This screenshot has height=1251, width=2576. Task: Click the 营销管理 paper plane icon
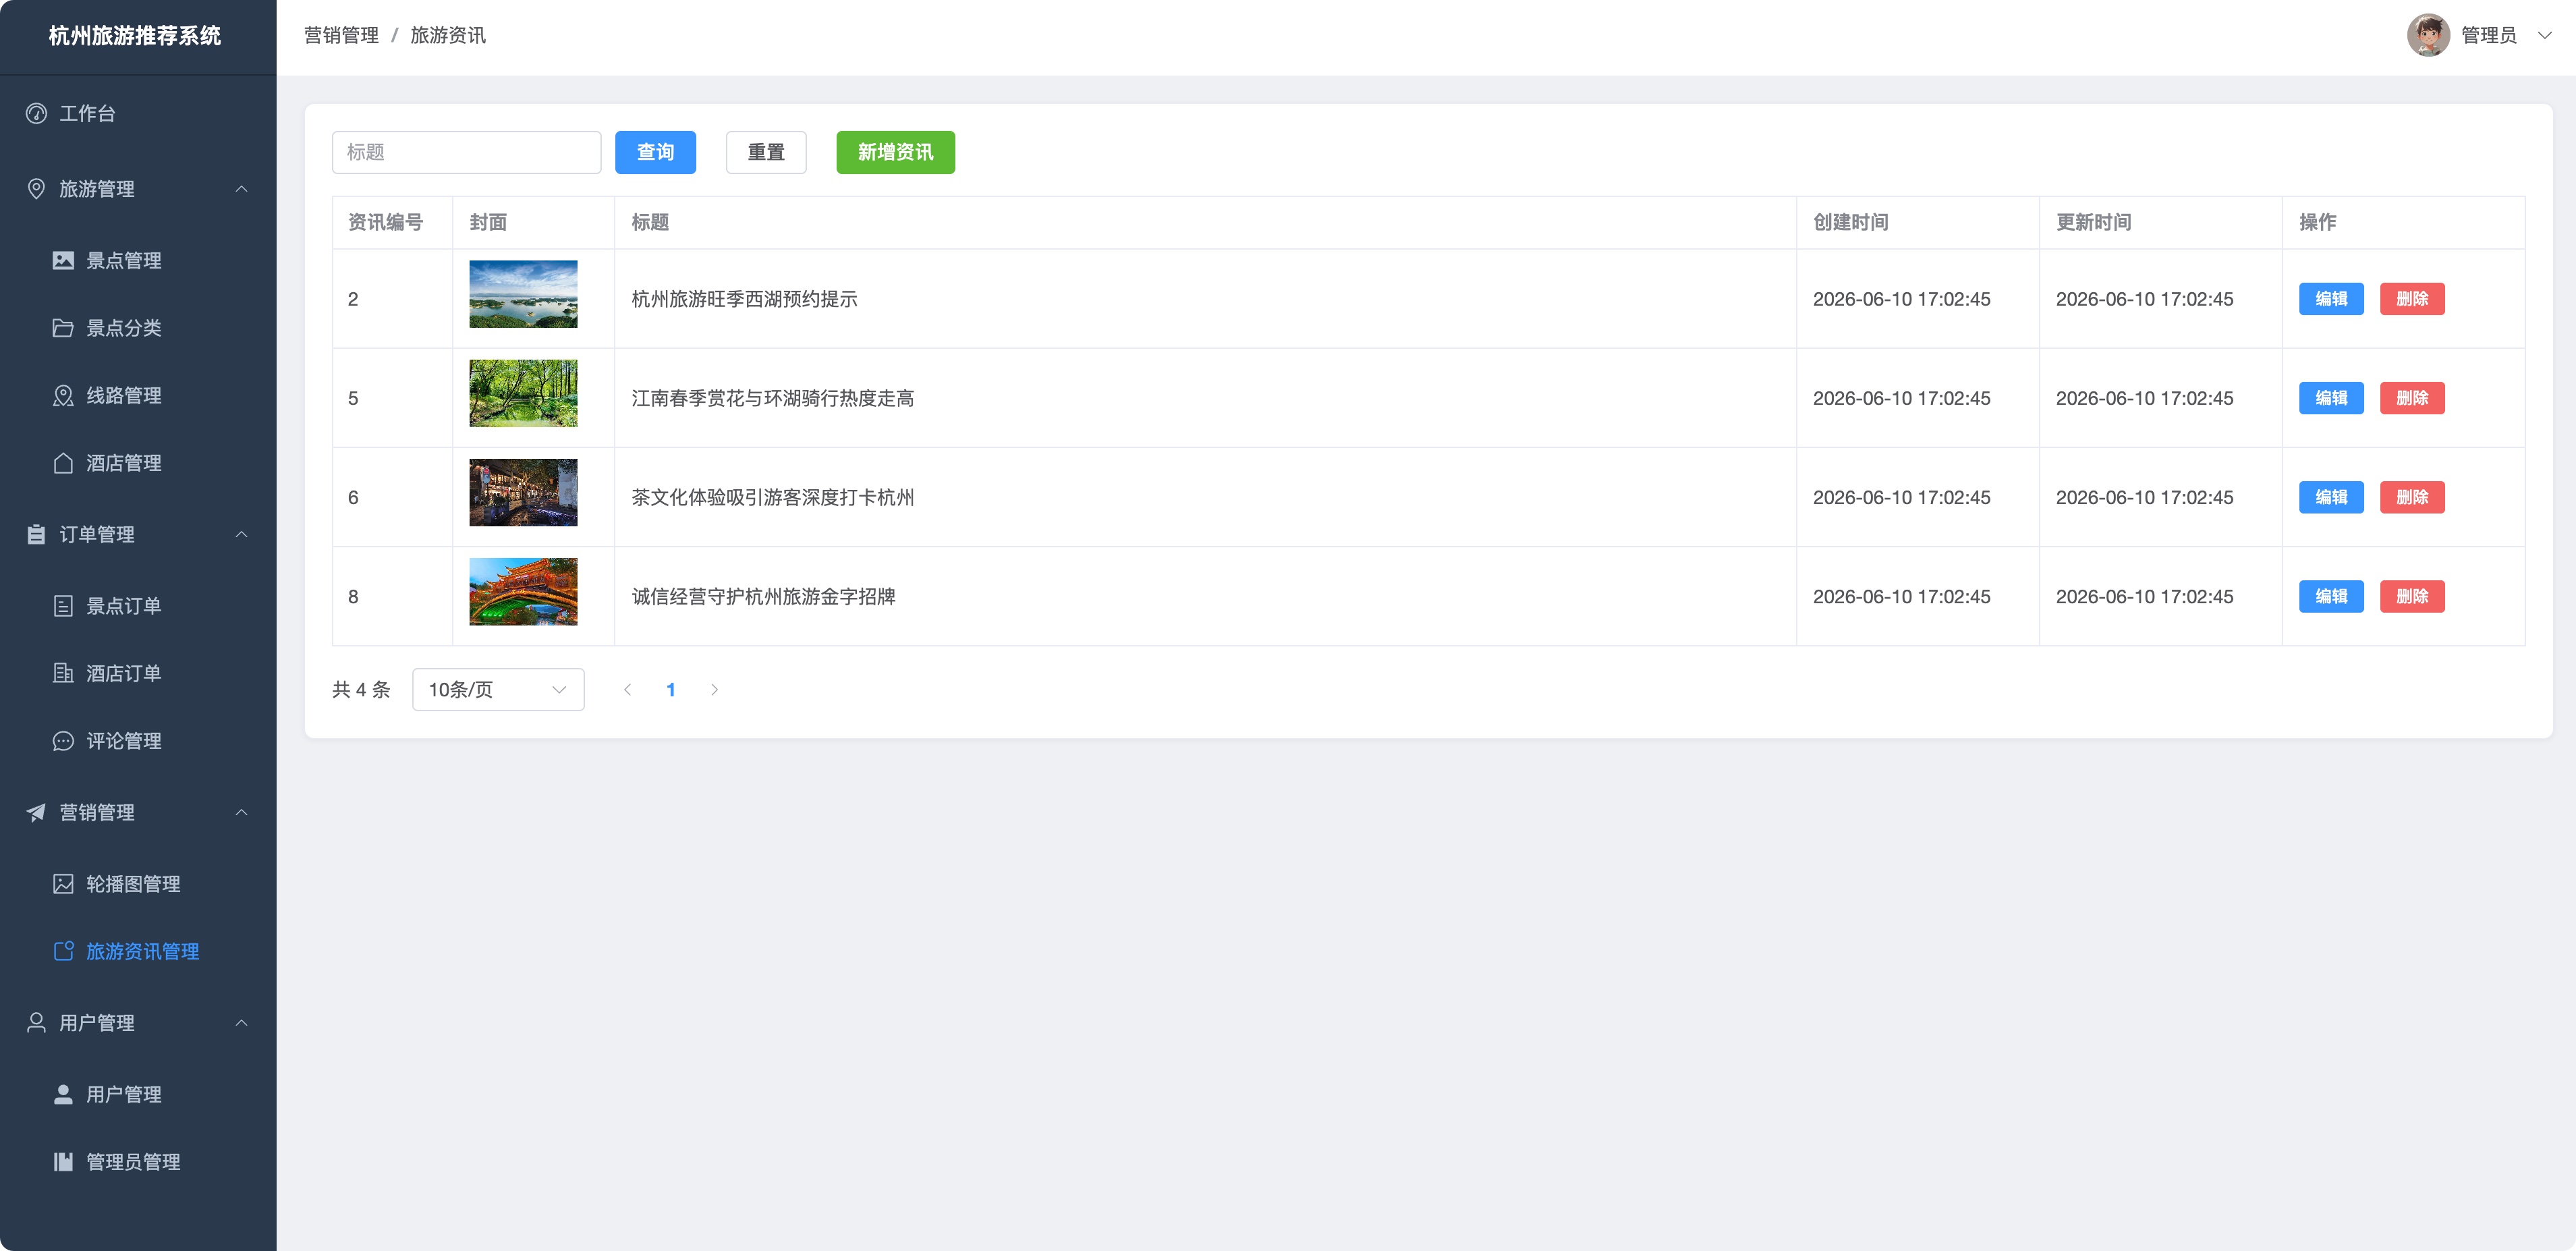click(x=36, y=812)
